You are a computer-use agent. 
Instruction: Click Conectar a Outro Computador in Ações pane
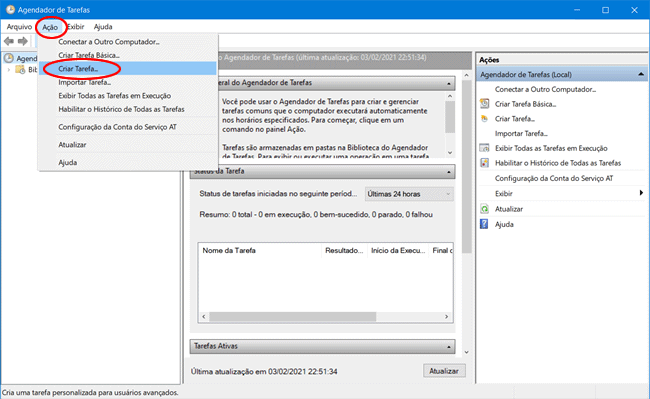pos(545,89)
